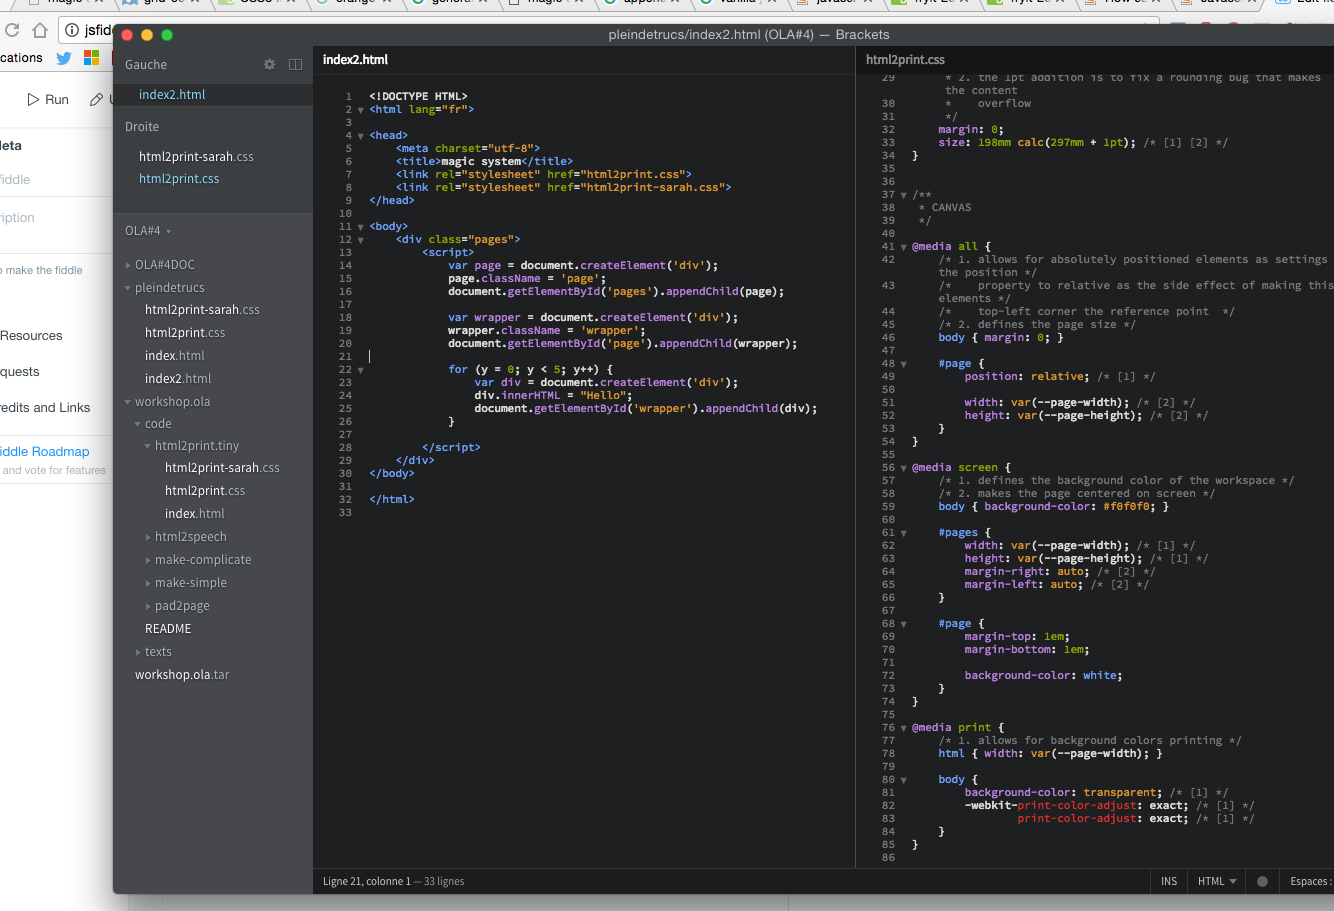Open workshop.ola.tar in the file tree
This screenshot has width=1334, height=911.
point(182,675)
